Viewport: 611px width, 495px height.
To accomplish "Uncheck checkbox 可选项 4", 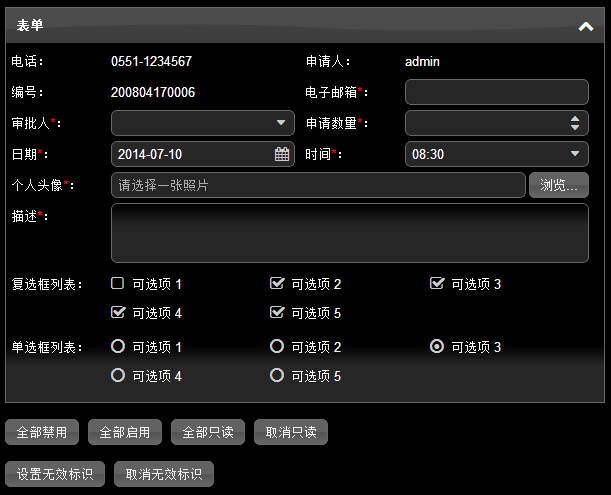I will pos(118,312).
